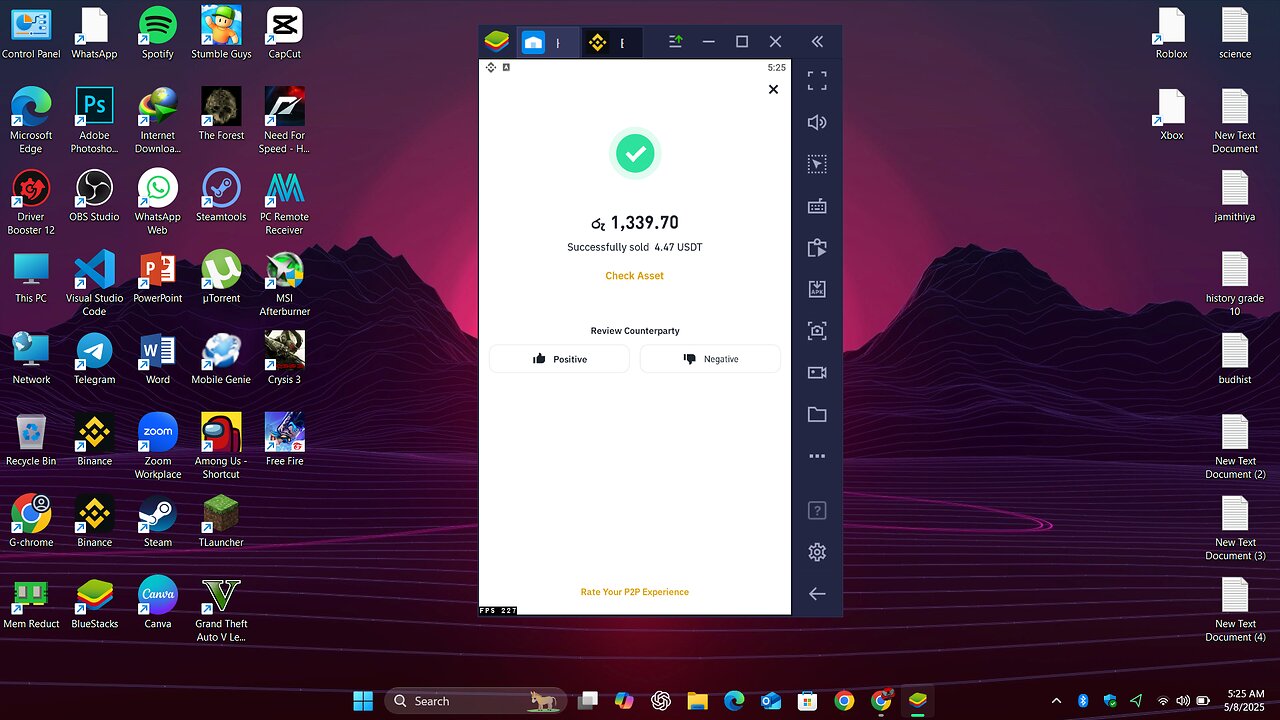
Task: Click the back arrow in BlueStacks sidebar
Action: tap(817, 593)
